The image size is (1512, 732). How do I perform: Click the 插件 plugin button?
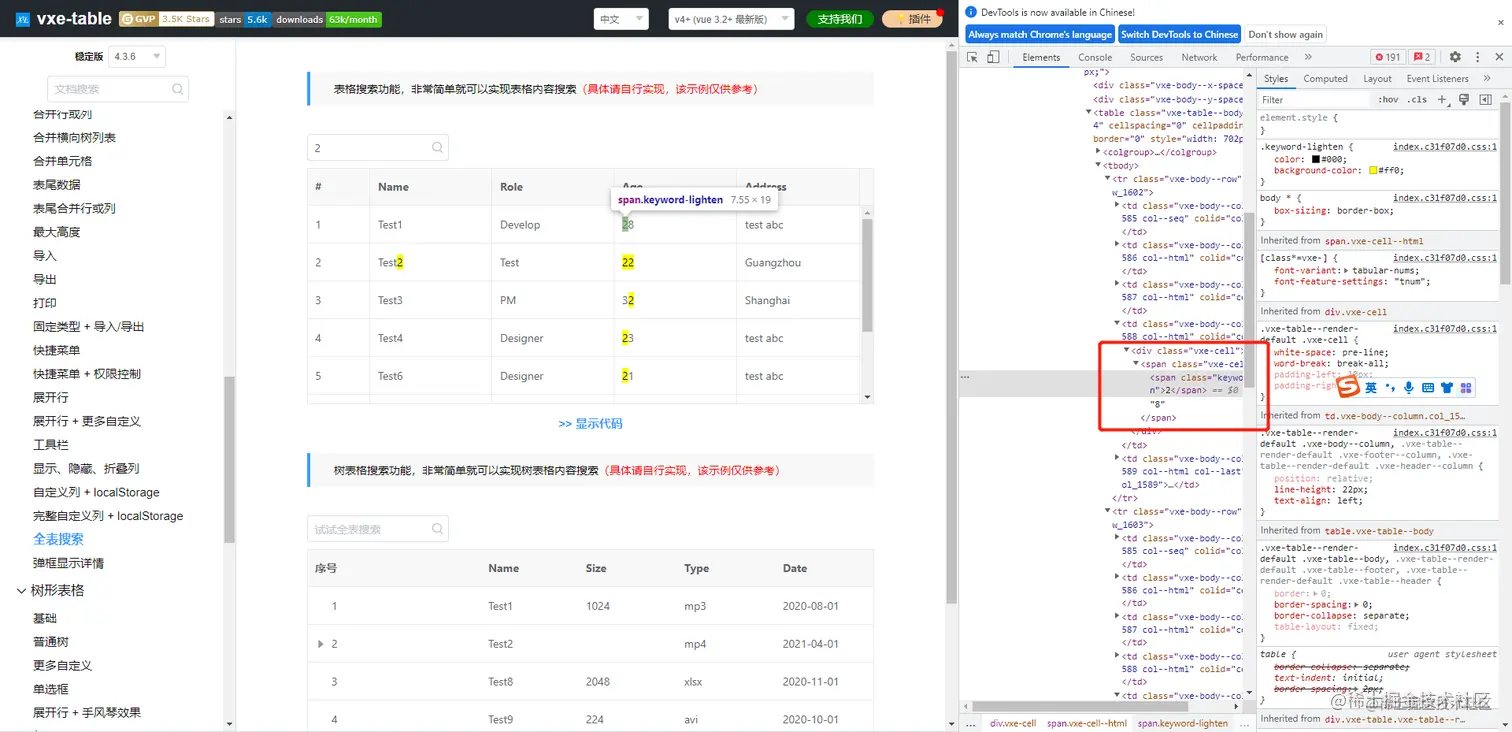912,19
